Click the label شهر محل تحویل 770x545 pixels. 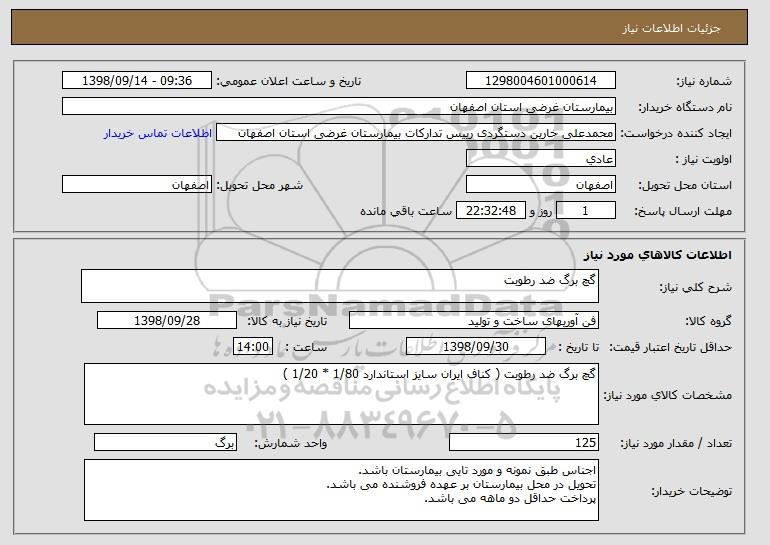260,185
